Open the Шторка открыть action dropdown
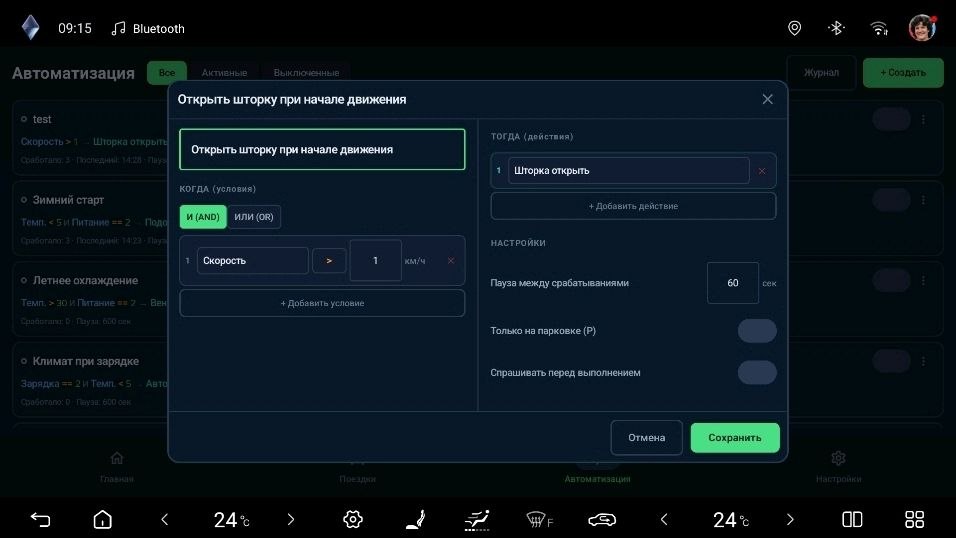The image size is (956, 538). [628, 170]
